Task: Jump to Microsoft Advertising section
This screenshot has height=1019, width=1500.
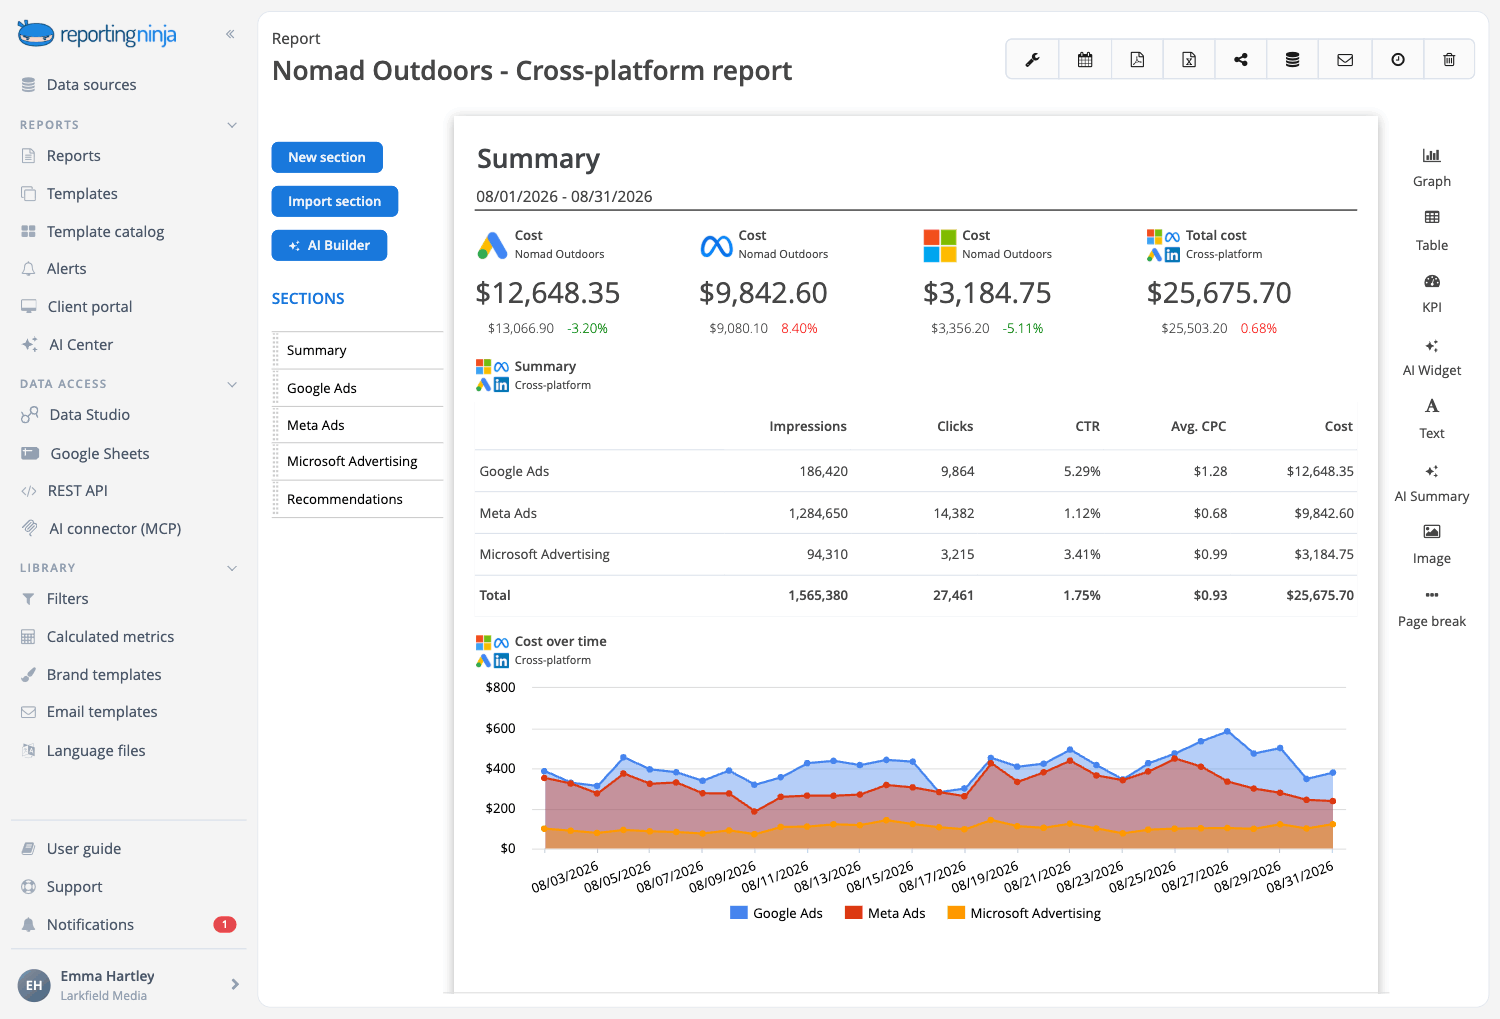Action: click(358, 462)
